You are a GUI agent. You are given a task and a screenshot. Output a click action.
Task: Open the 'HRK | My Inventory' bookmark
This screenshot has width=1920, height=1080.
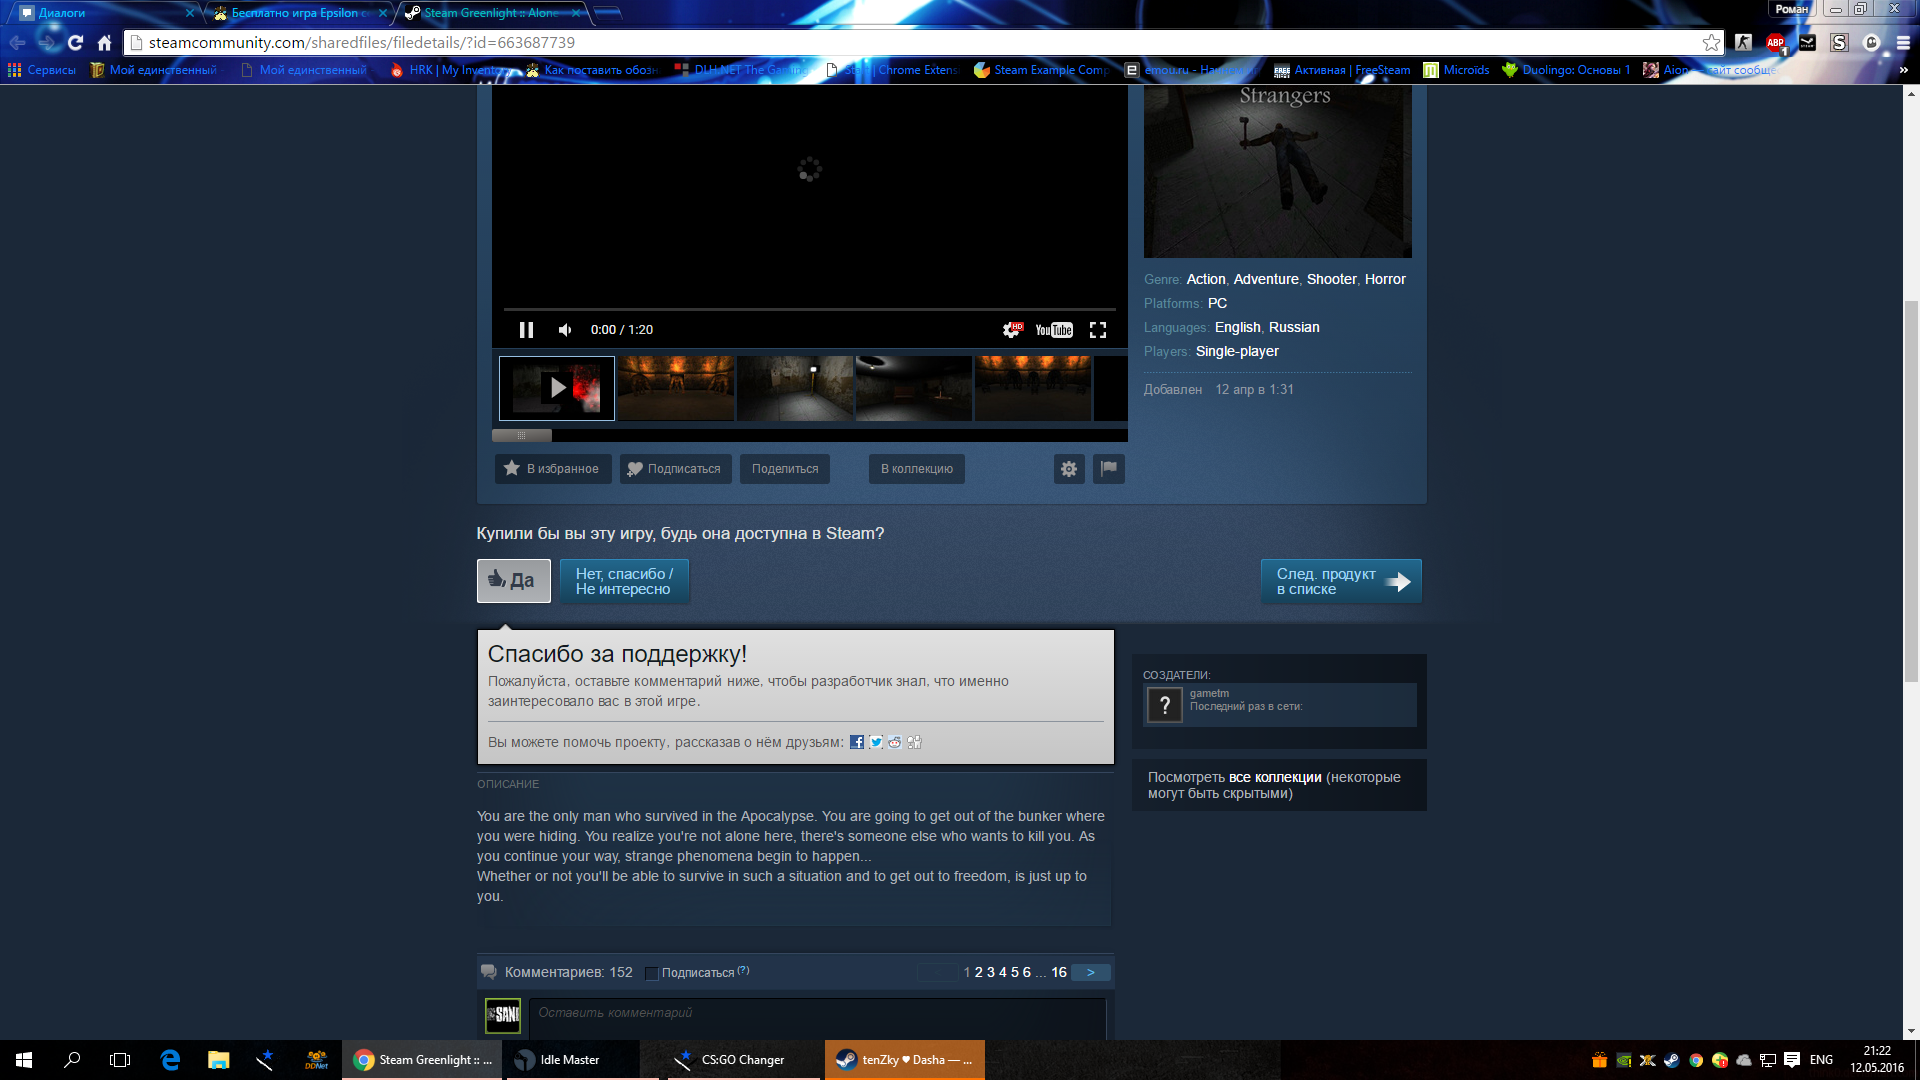450,70
